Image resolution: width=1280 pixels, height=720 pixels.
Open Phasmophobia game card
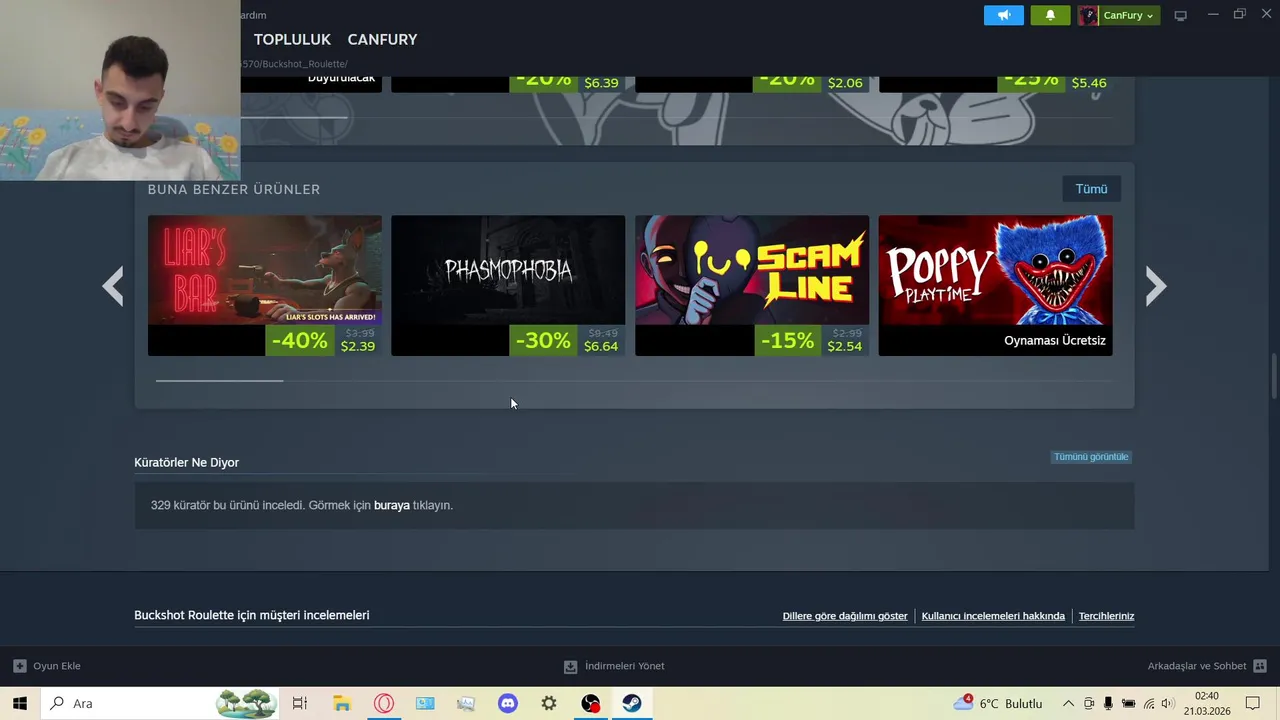pos(508,285)
